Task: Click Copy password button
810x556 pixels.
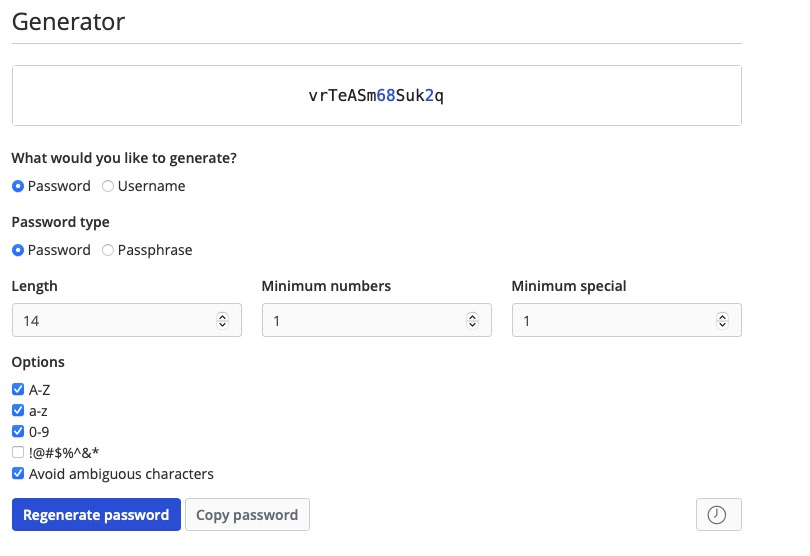Action: click(247, 515)
